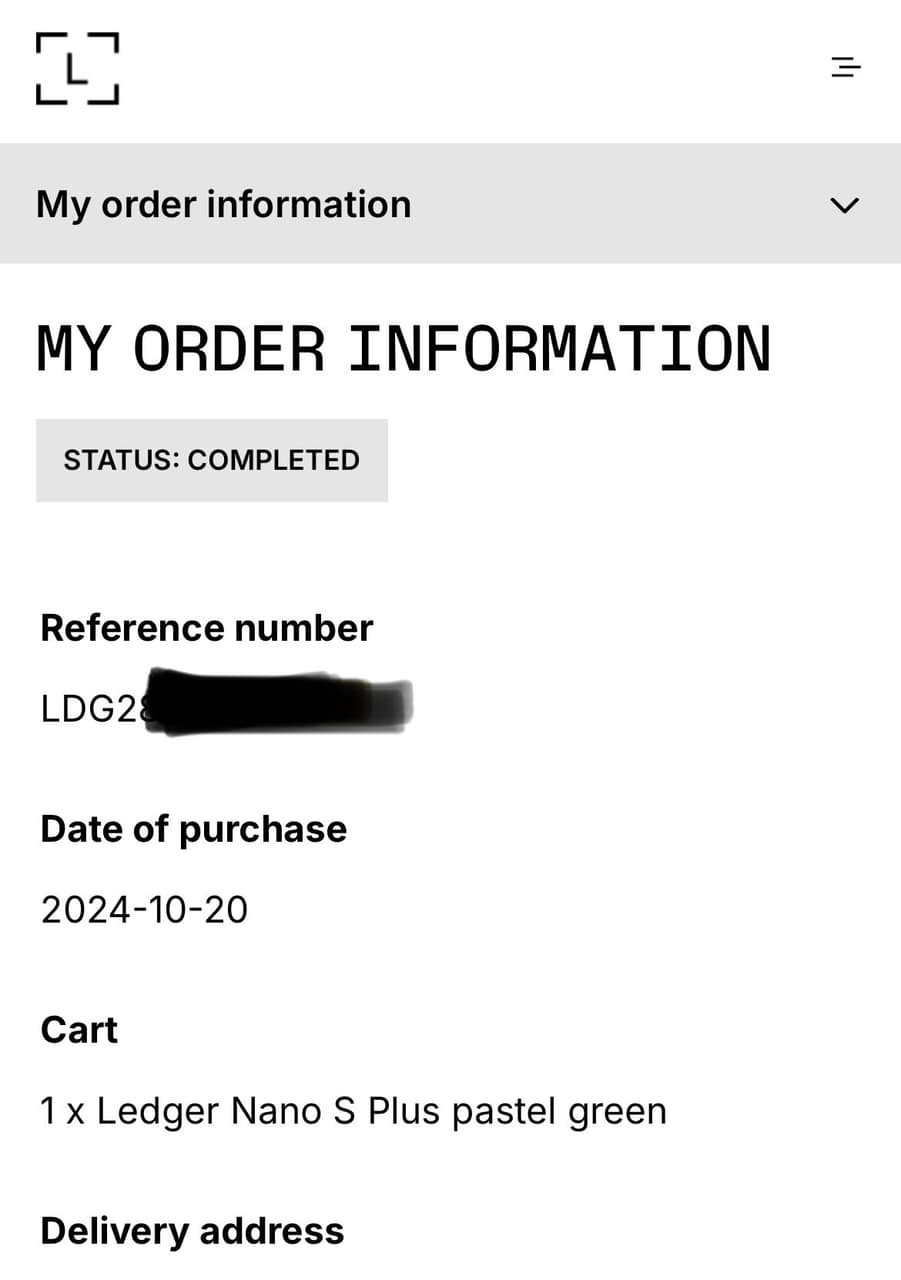The image size is (901, 1280).
Task: Click the LDG2 reference number prefix
Action: [x=86, y=708]
